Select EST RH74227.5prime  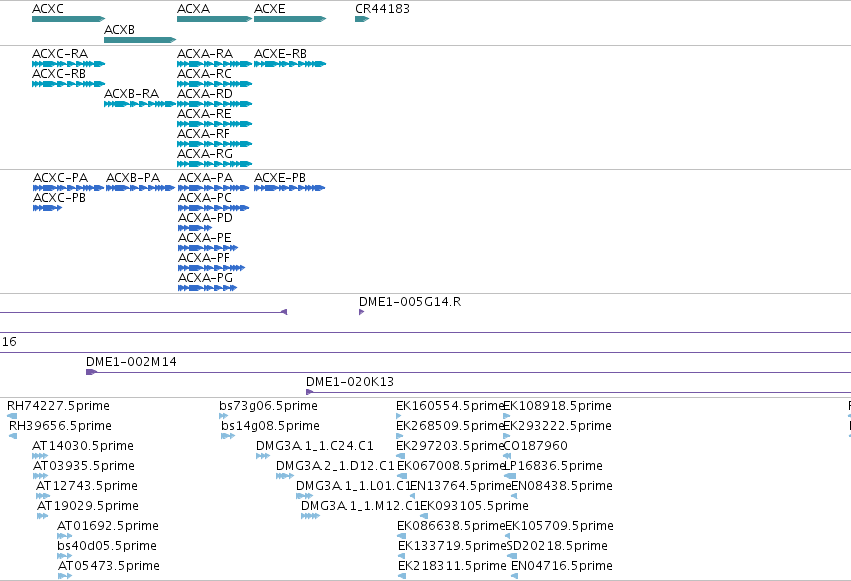[x=12, y=416]
